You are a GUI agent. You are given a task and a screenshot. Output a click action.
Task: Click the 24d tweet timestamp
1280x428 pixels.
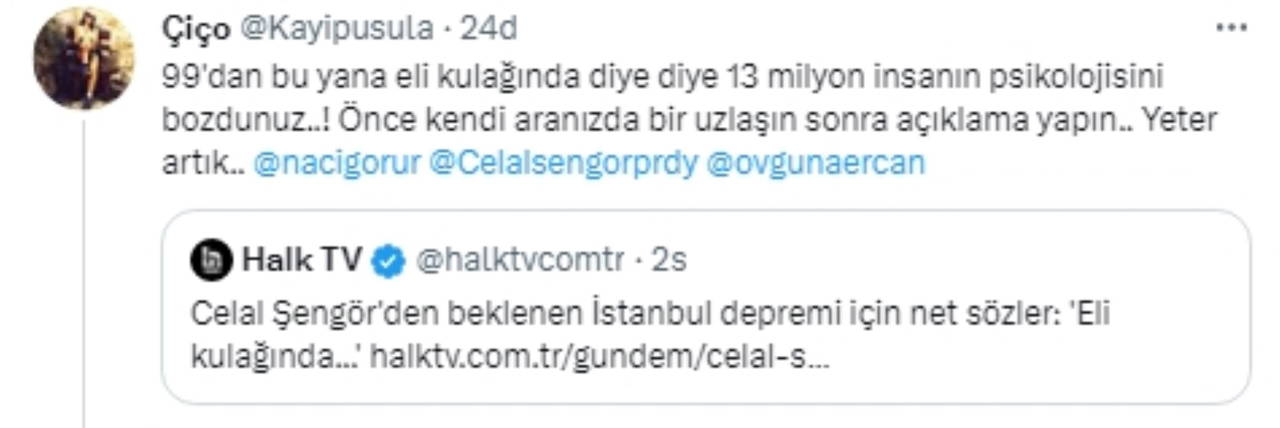[x=488, y=29]
